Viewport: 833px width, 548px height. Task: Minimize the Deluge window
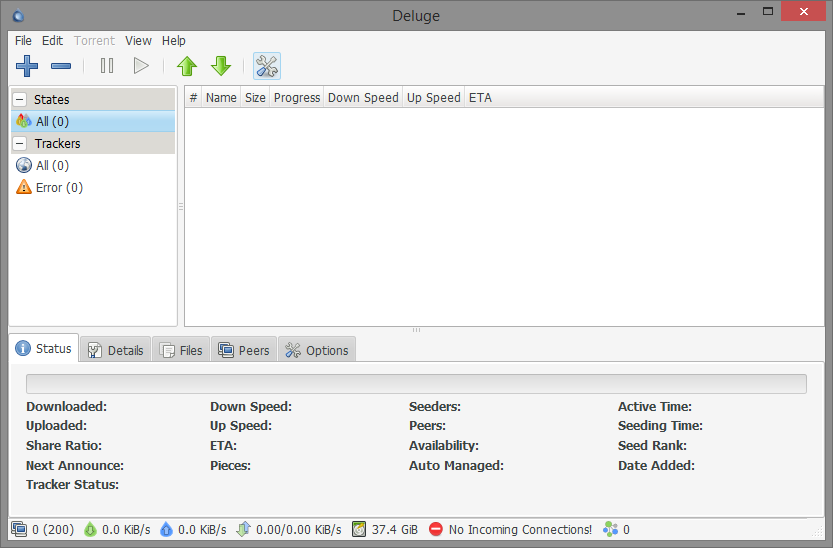[x=741, y=12]
